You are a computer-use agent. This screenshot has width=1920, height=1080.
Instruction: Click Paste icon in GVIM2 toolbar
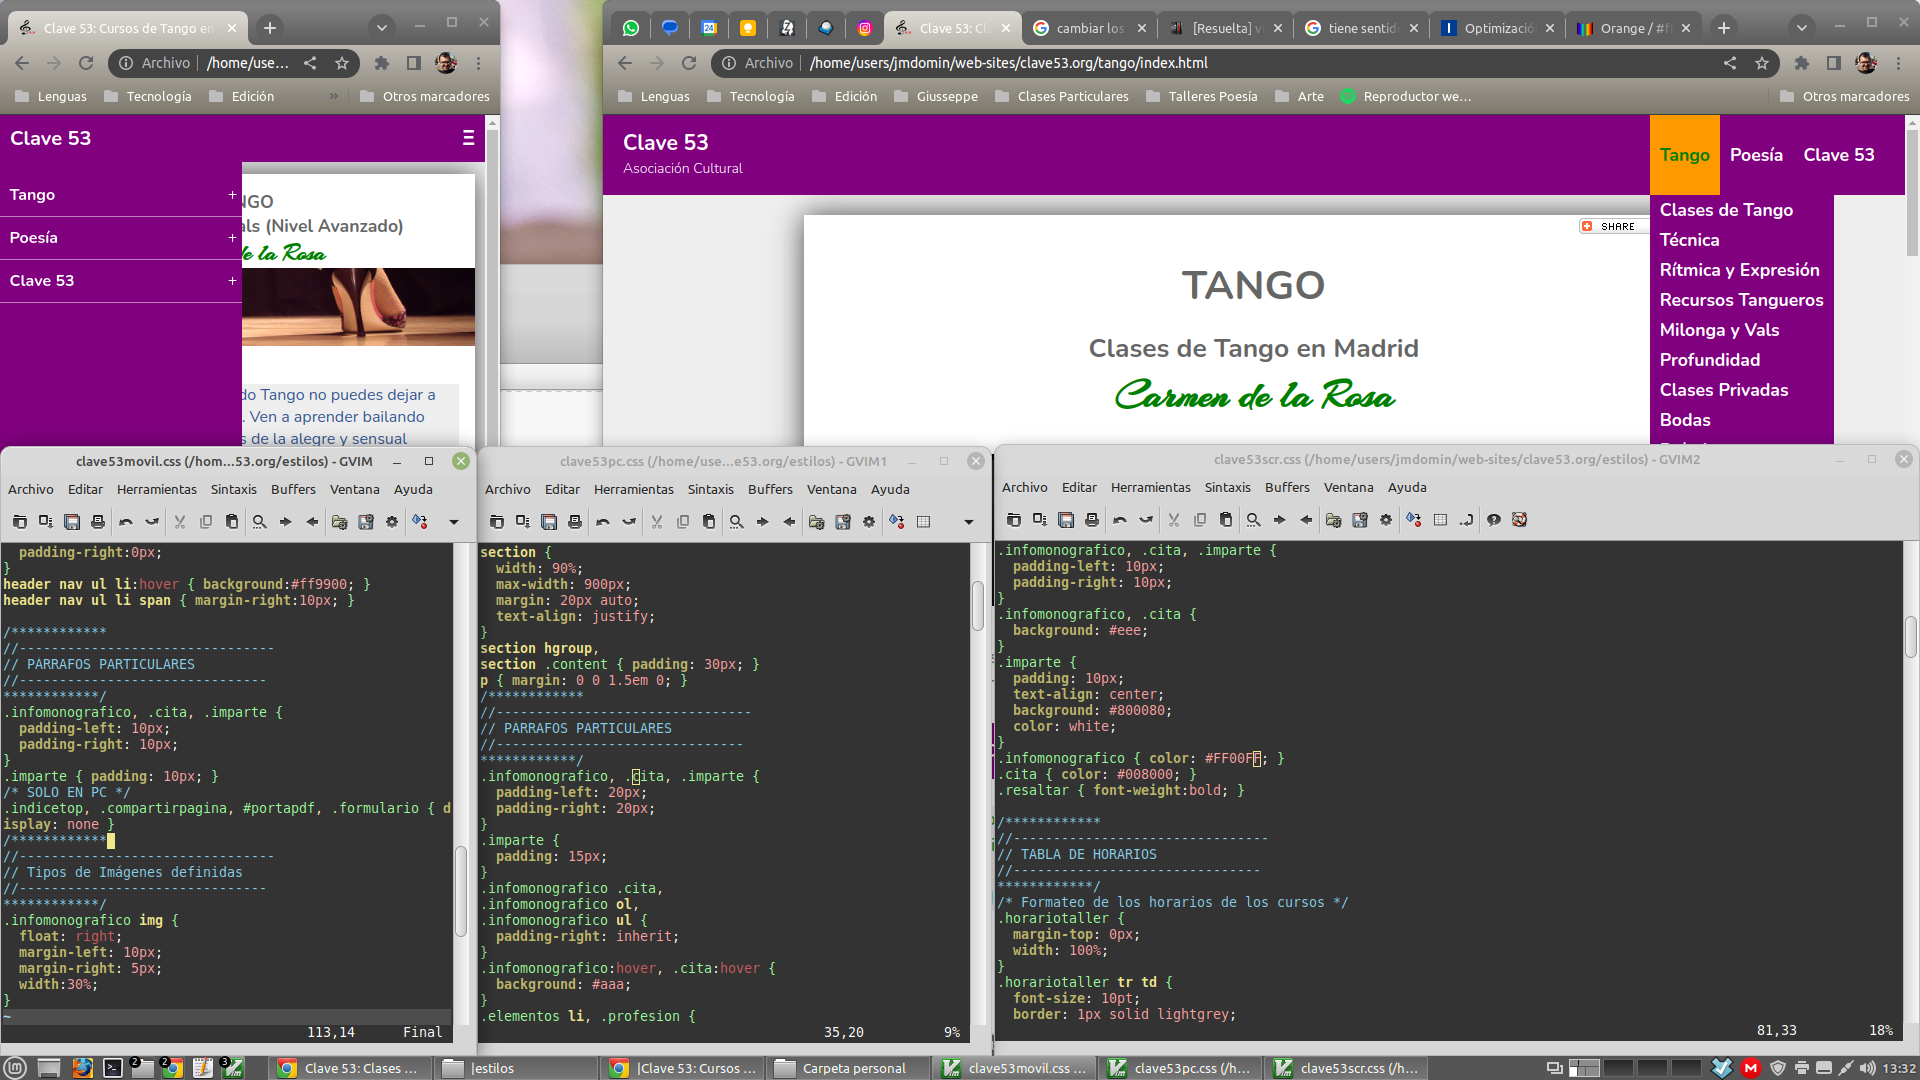1226,520
